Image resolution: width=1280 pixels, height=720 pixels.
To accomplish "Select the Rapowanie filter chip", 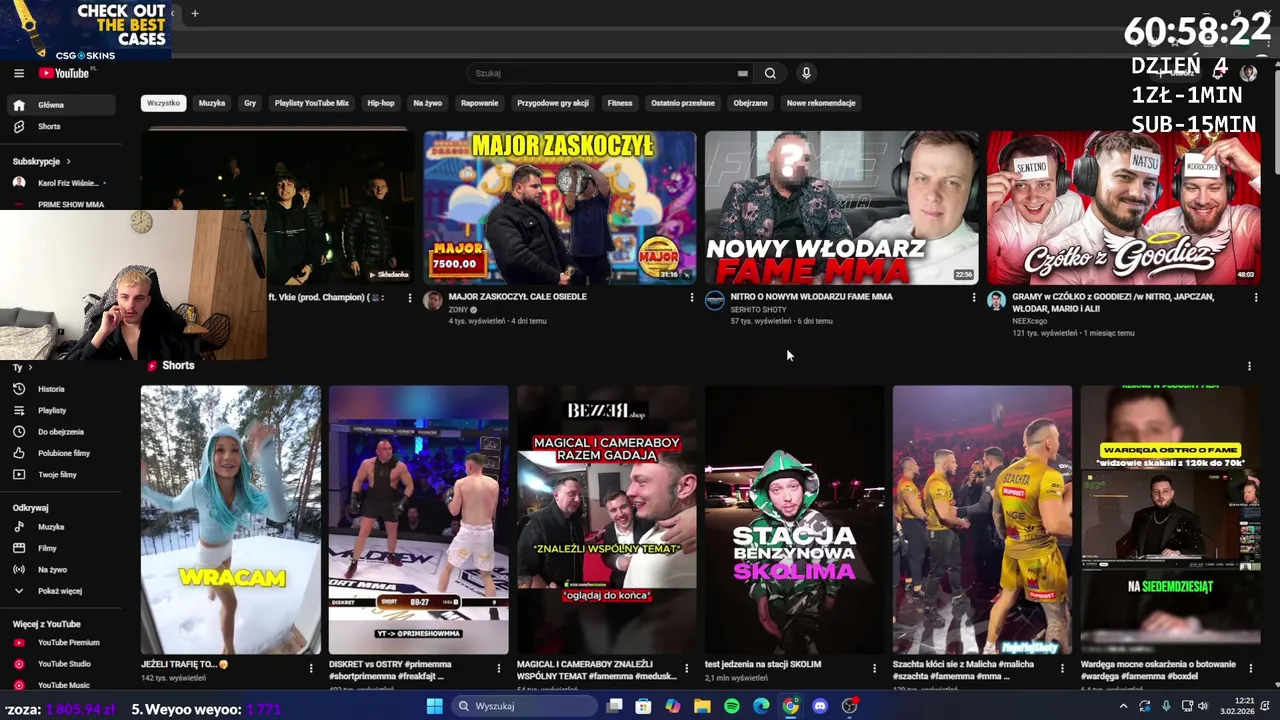I will point(480,103).
